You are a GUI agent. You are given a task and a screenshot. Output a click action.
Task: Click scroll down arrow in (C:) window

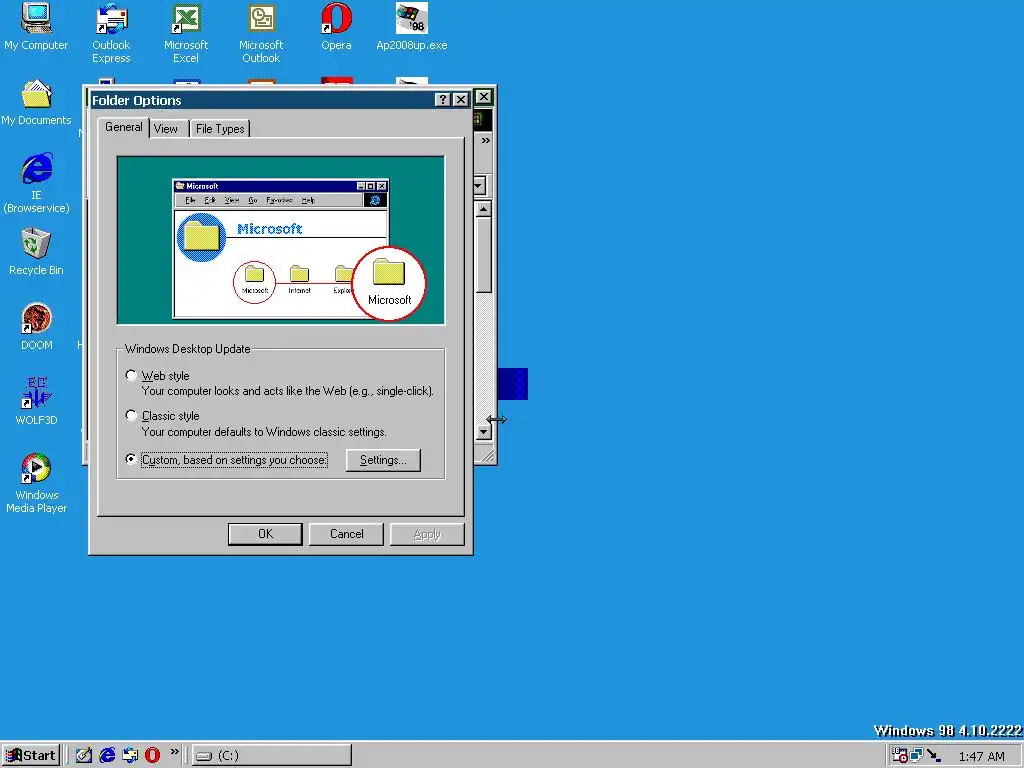(x=483, y=432)
